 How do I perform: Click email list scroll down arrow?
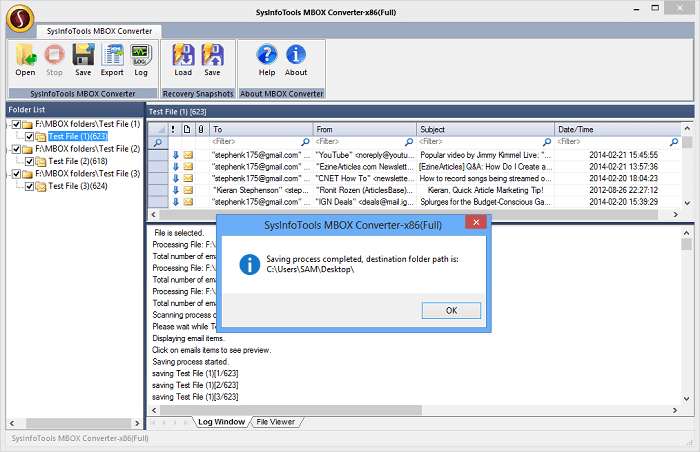(x=687, y=203)
